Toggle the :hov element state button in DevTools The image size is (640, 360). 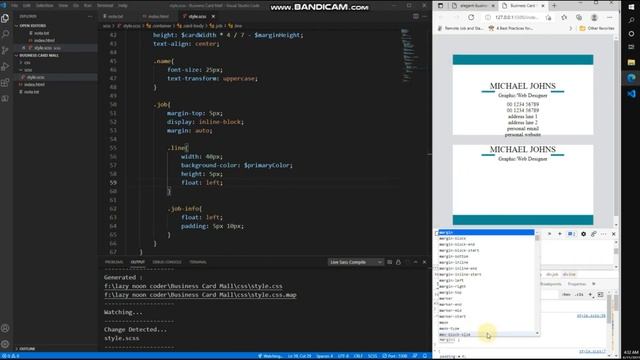point(566,294)
